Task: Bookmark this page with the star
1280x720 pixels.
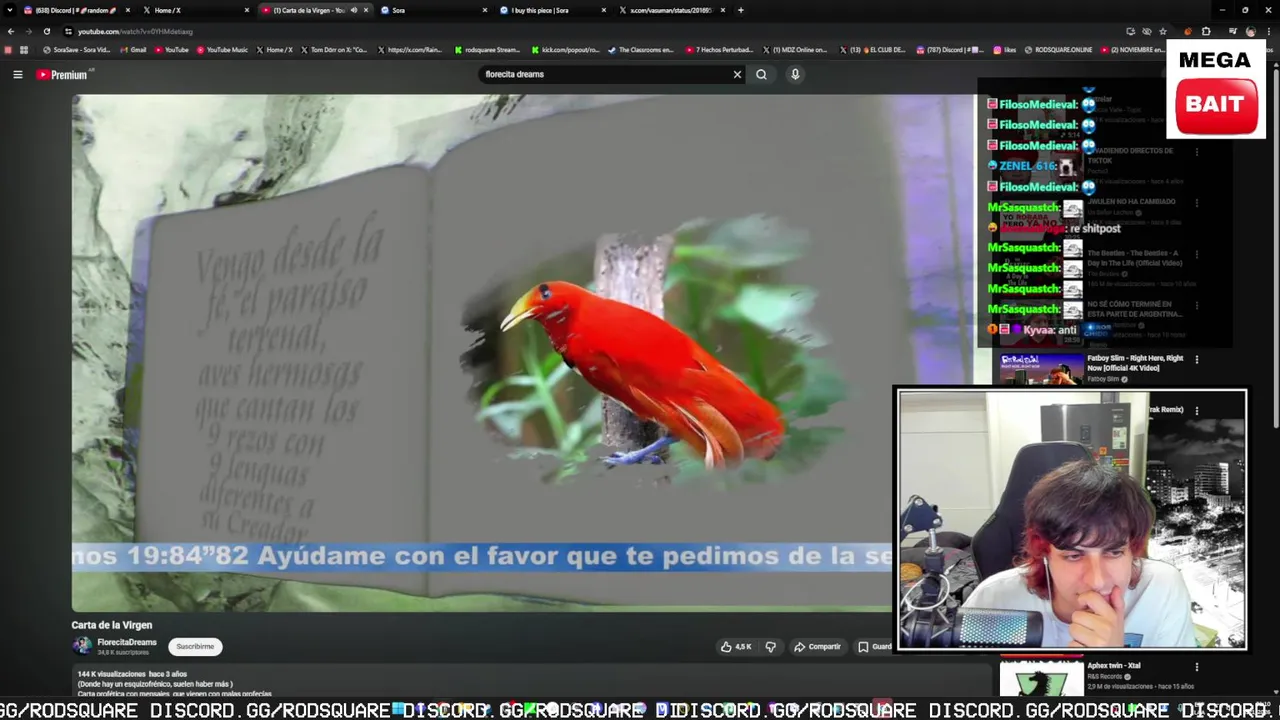Action: (x=1162, y=31)
